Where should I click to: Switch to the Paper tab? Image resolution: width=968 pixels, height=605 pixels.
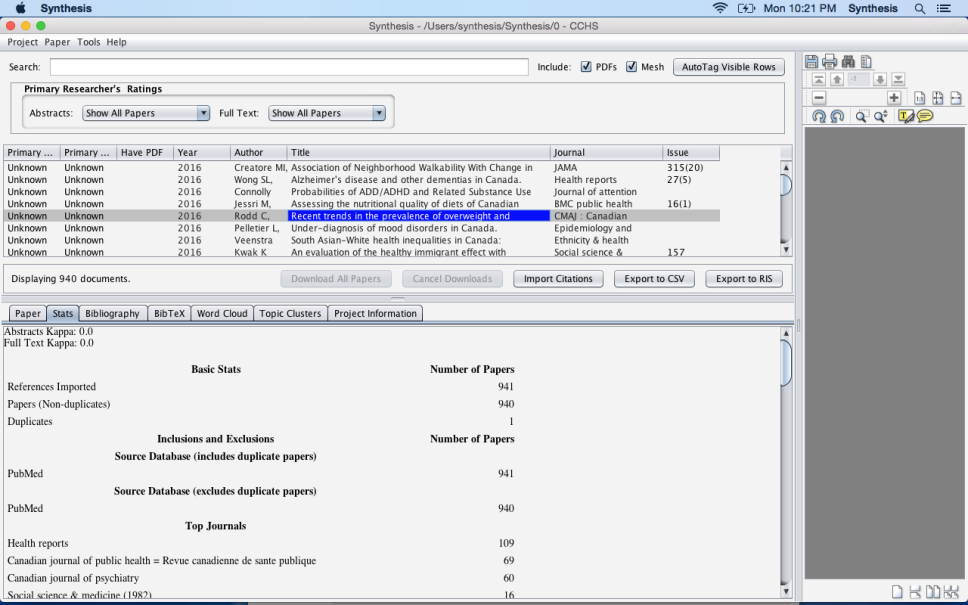(28, 314)
